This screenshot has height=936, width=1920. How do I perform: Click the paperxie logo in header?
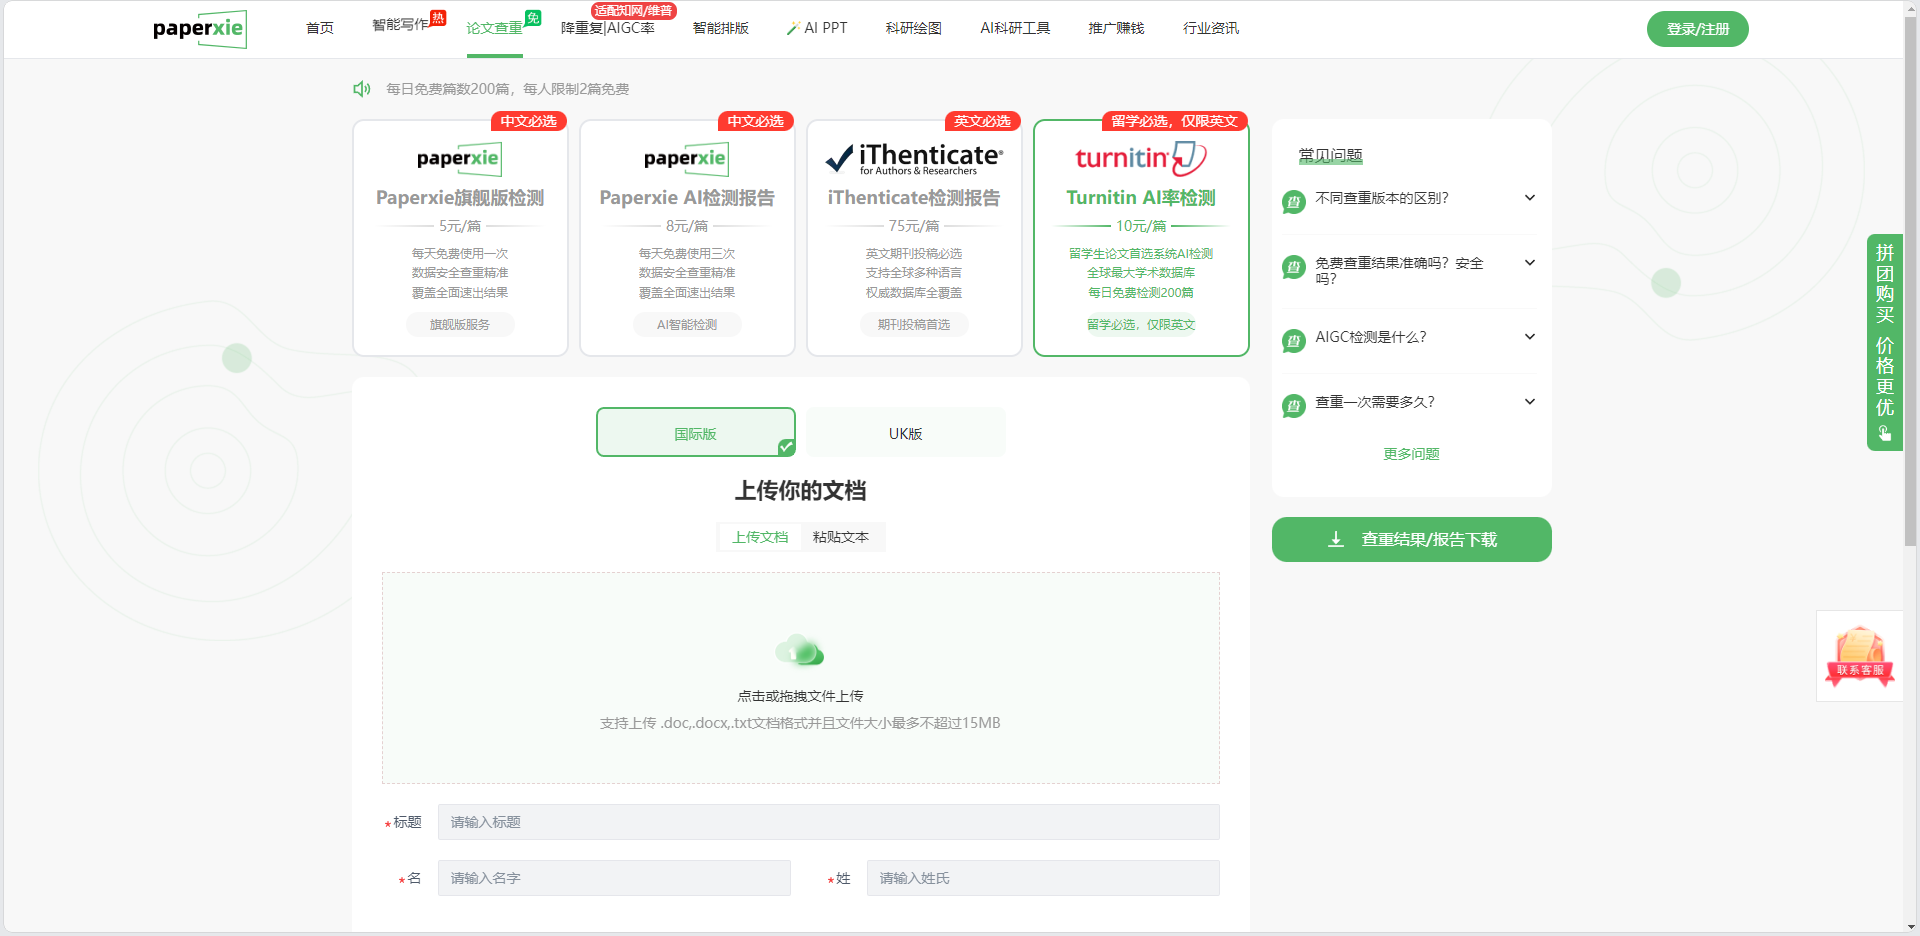point(199,29)
